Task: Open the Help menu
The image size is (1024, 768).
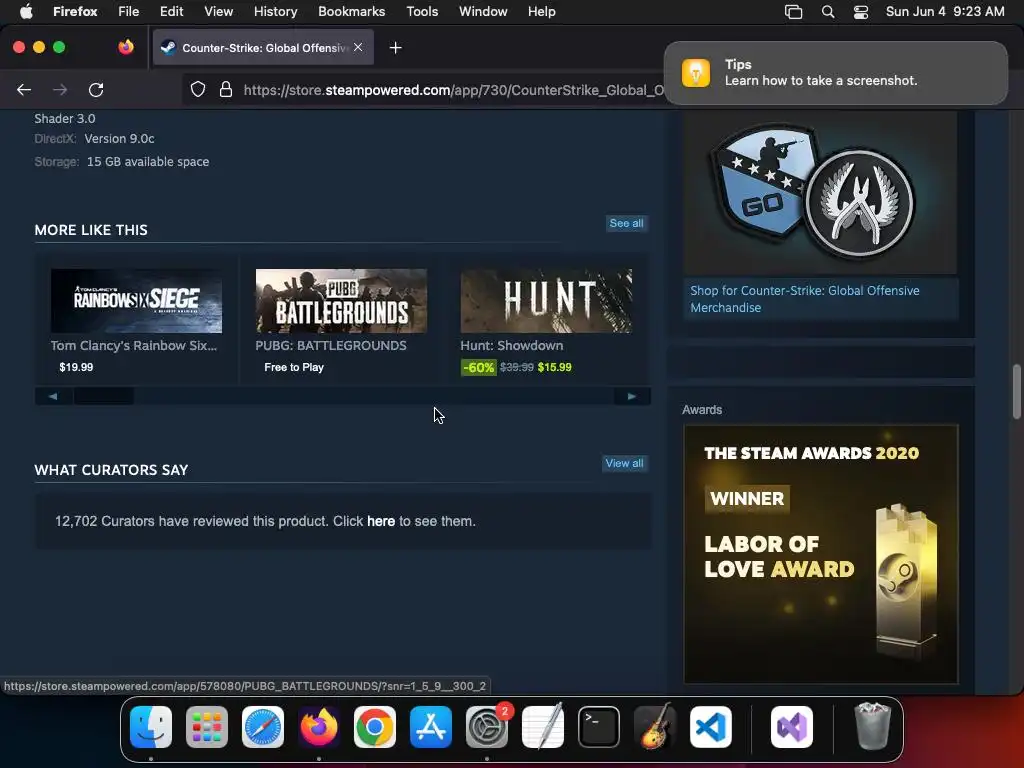Action: coord(541,11)
